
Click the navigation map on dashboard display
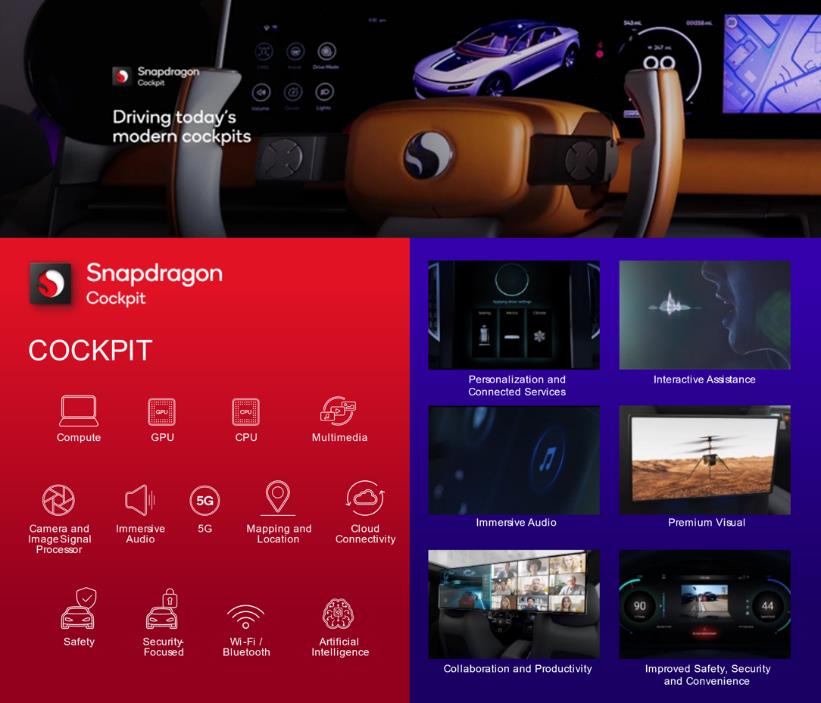772,63
